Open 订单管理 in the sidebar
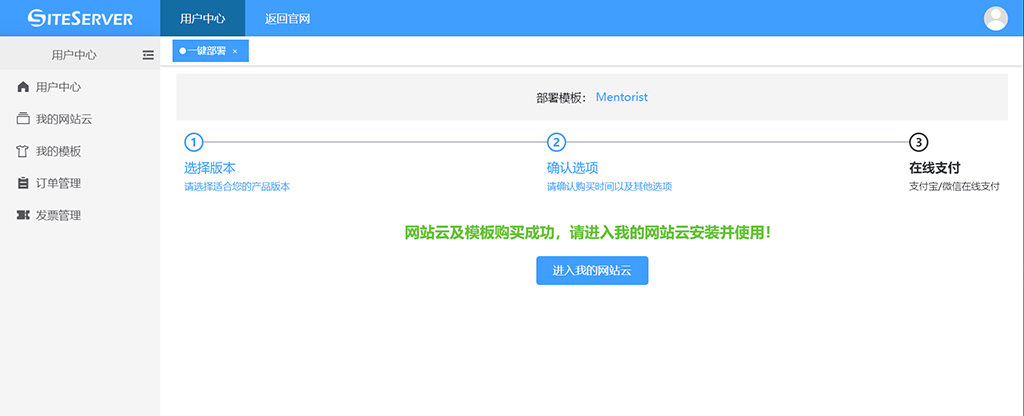Viewport: 1024px width, 416px height. tap(58, 183)
